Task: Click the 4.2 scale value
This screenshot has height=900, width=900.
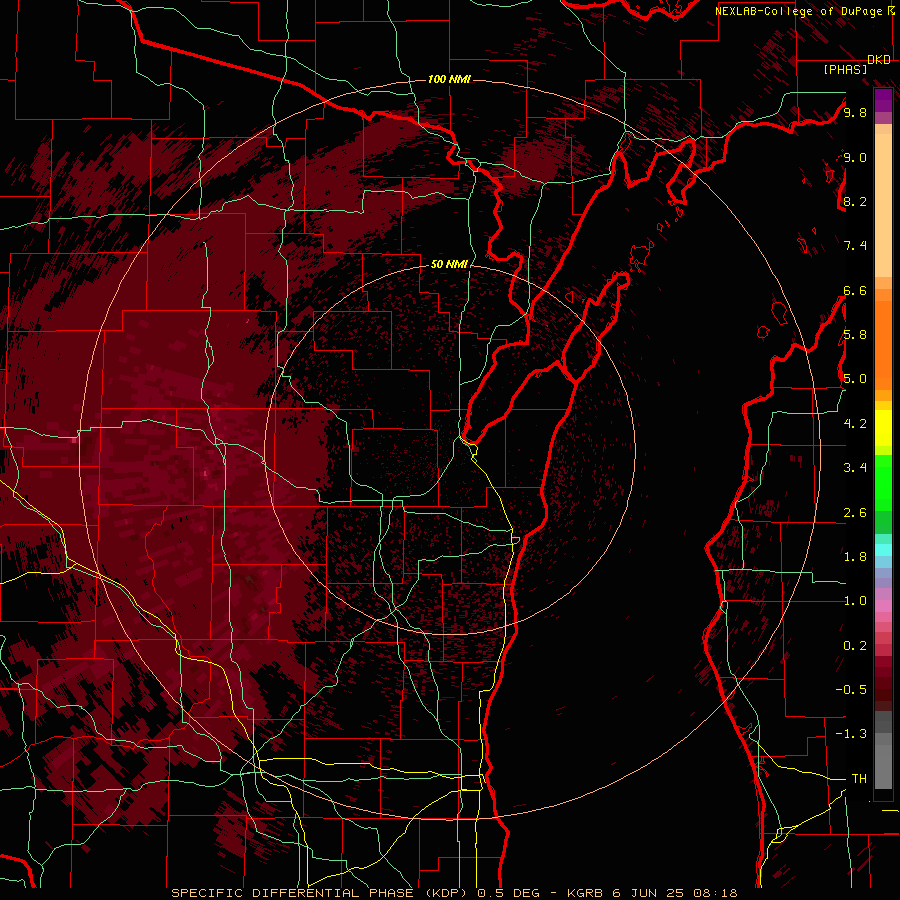Action: point(855,424)
